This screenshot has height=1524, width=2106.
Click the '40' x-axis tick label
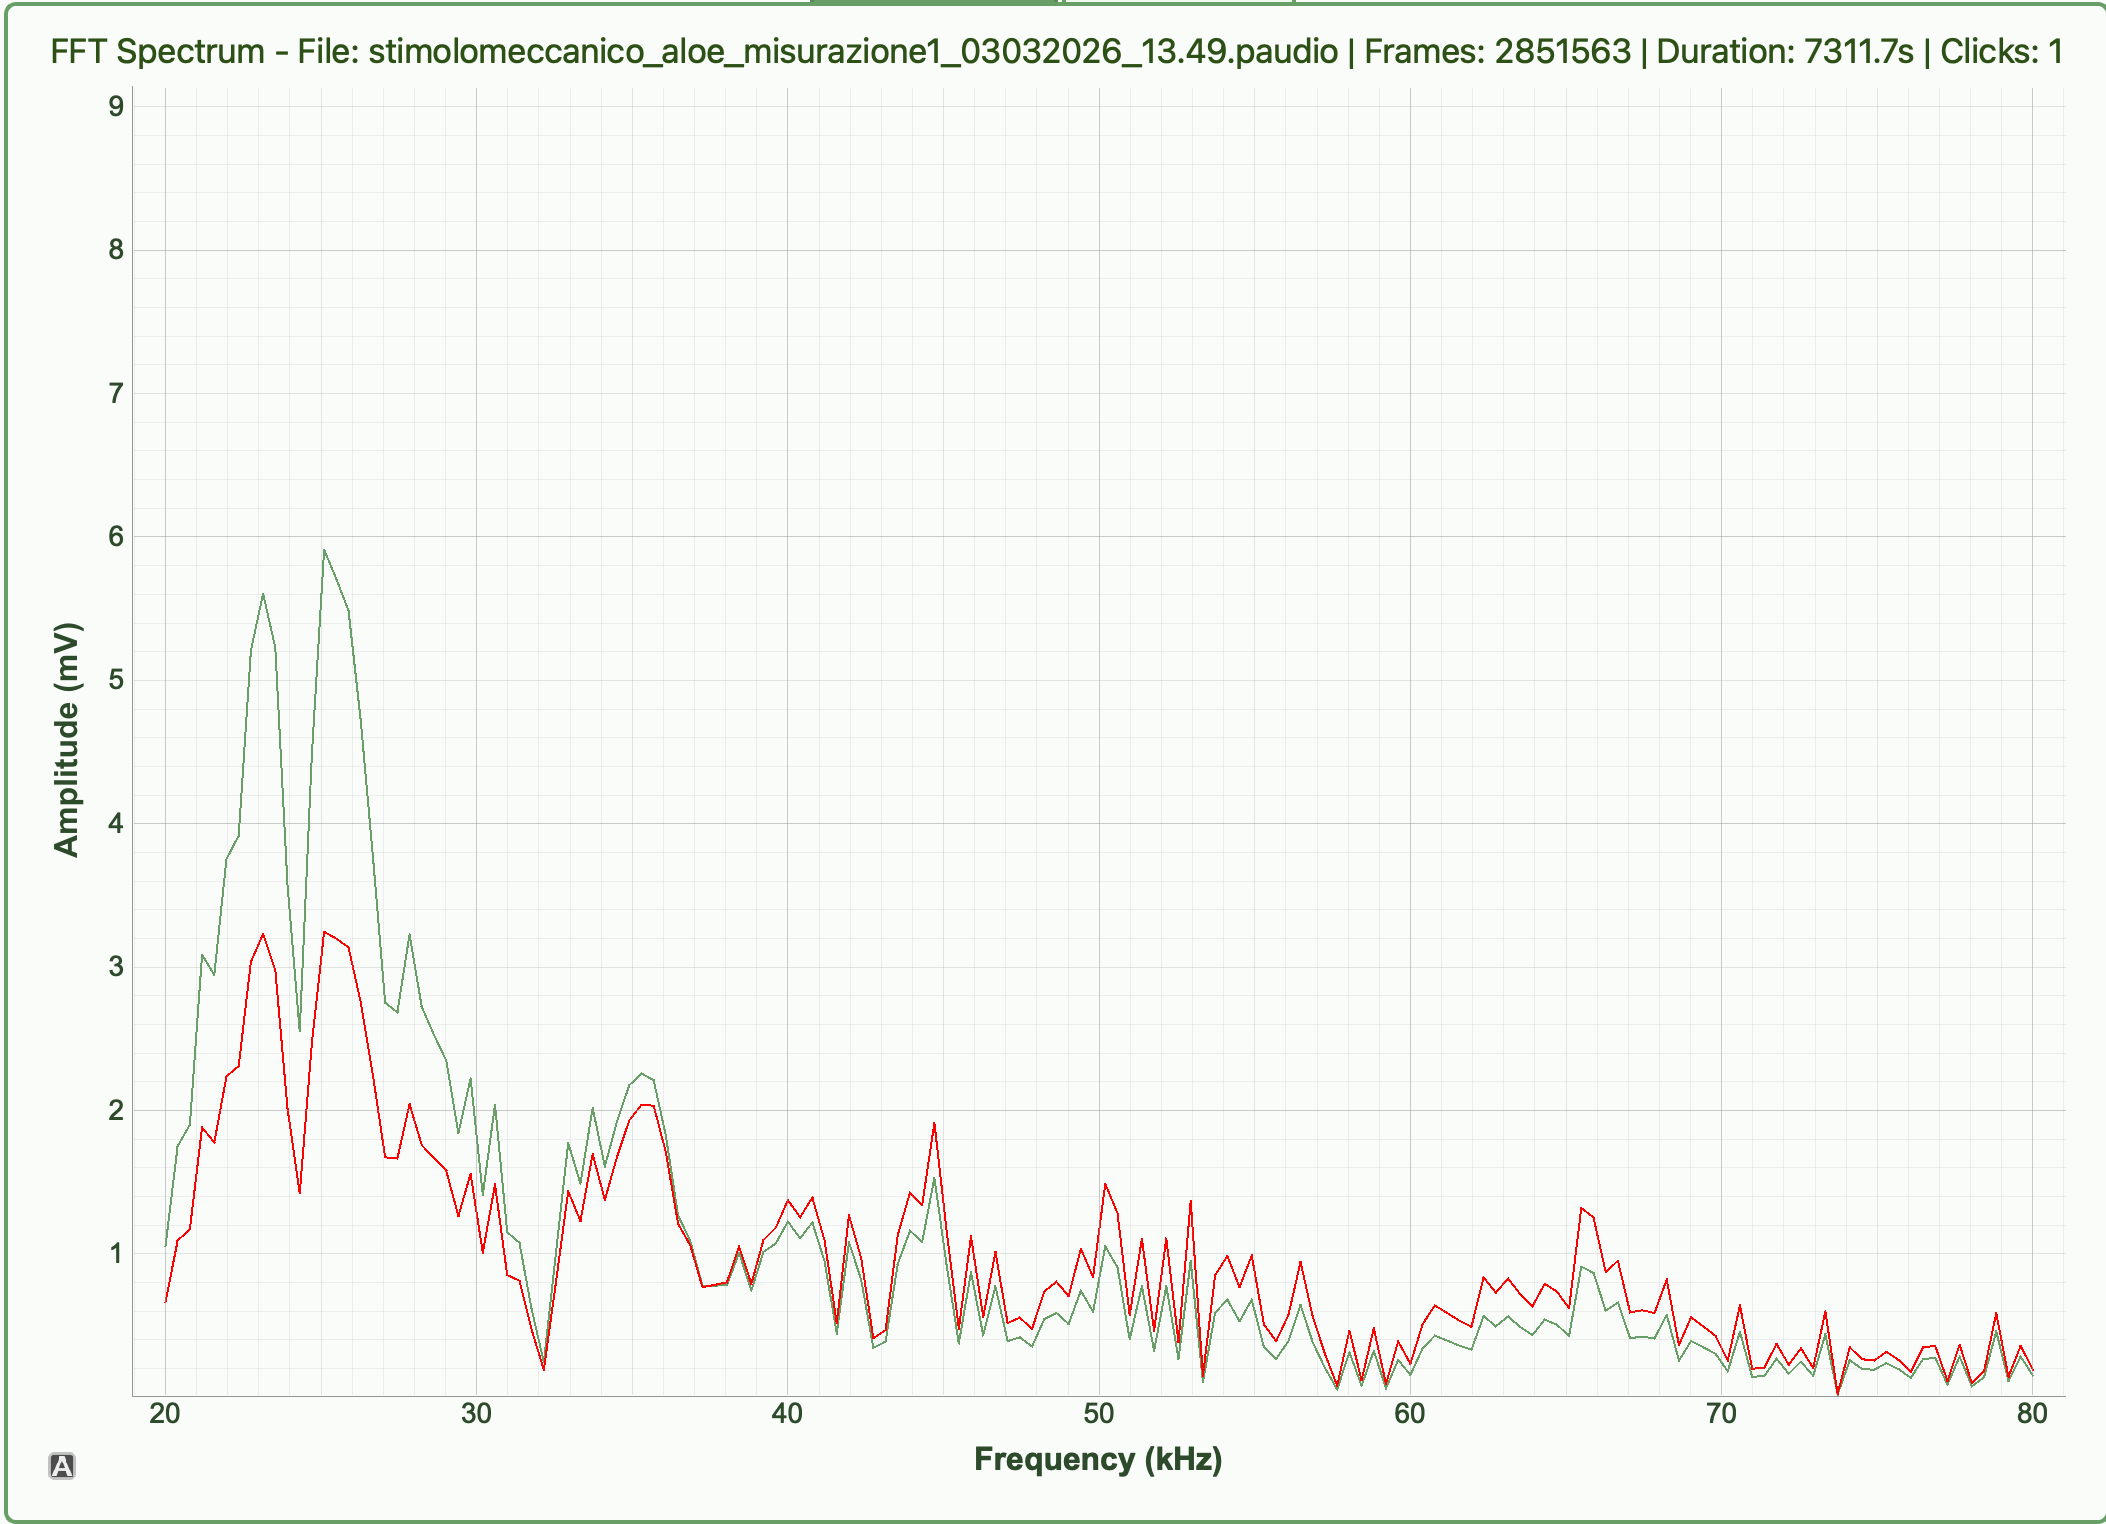(x=787, y=1413)
